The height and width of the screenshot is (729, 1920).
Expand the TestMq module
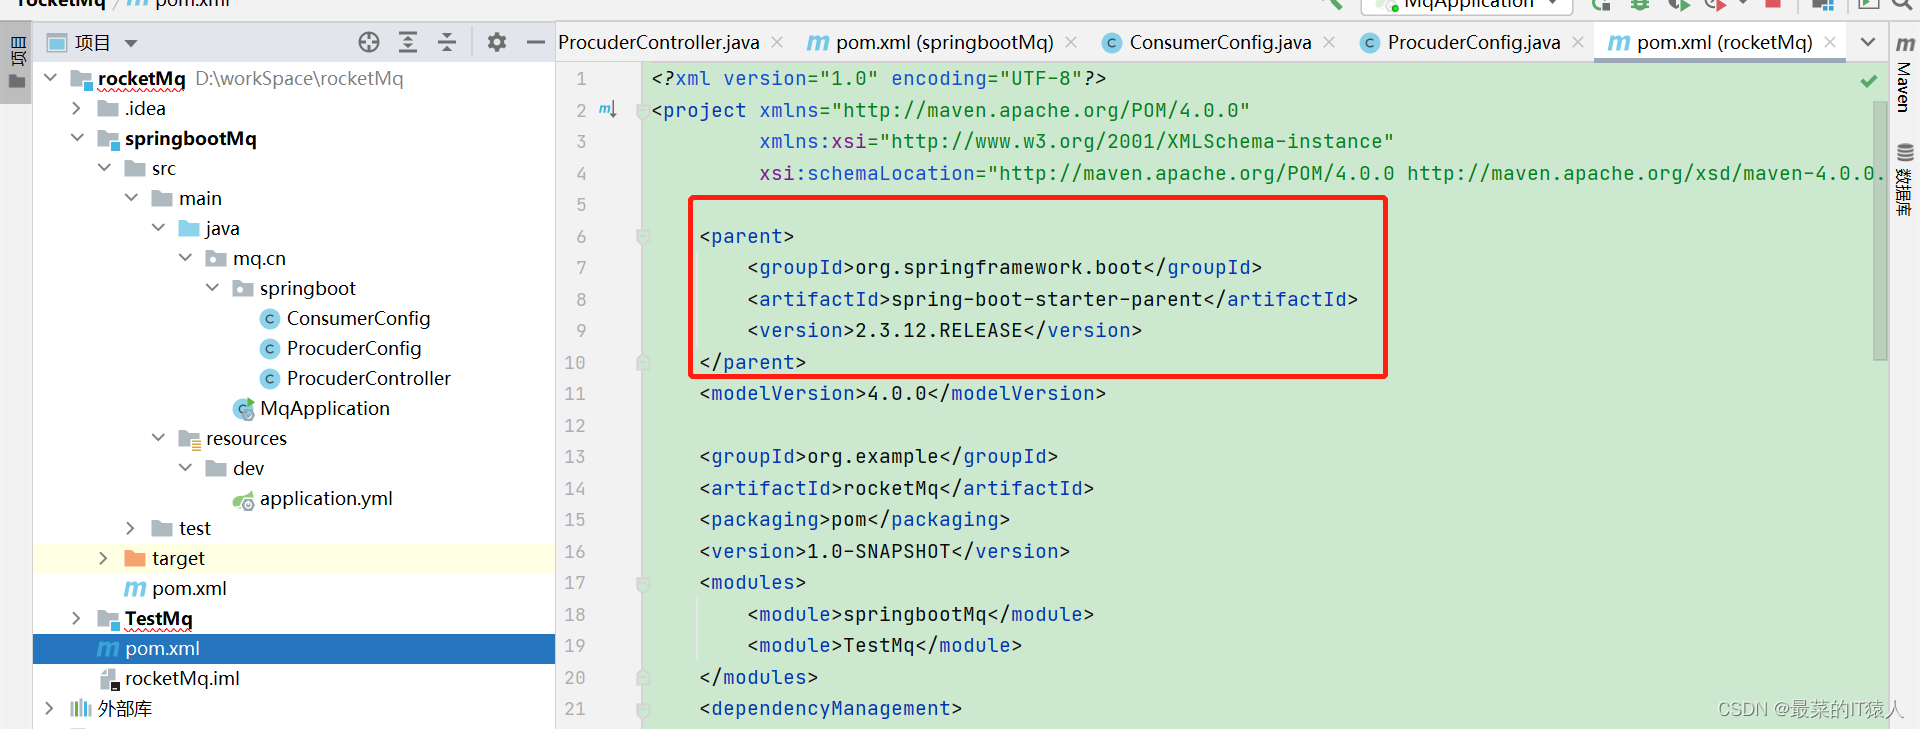(x=77, y=618)
